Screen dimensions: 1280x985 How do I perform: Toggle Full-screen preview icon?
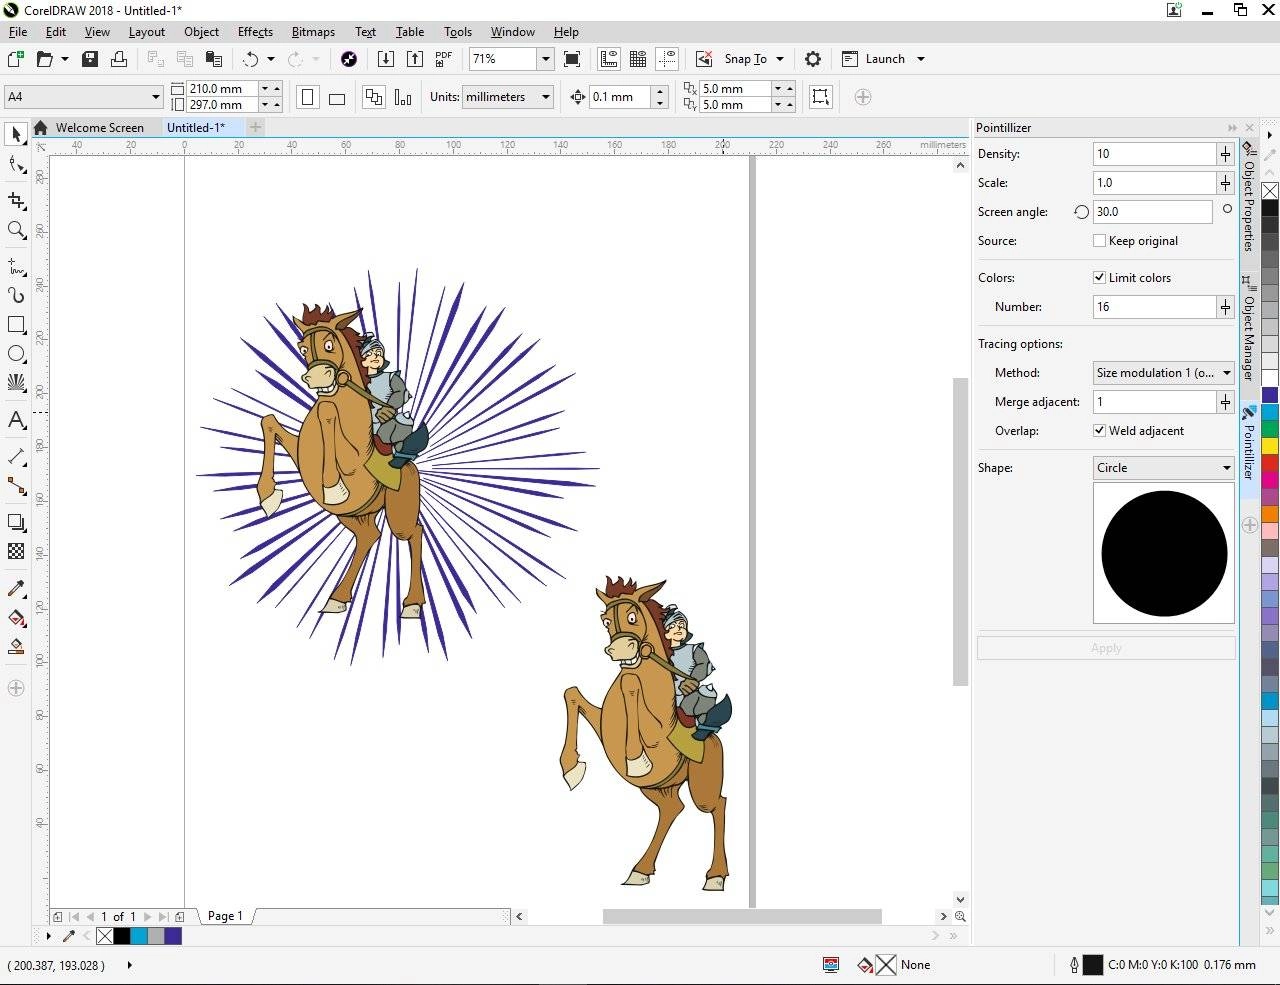(572, 59)
